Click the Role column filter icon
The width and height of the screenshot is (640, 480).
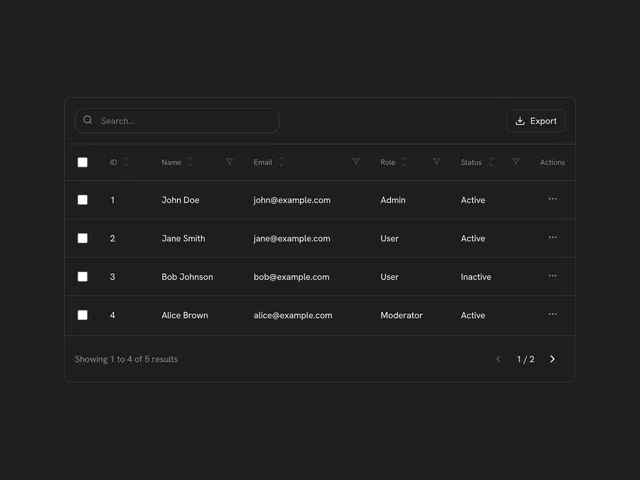coord(436,162)
